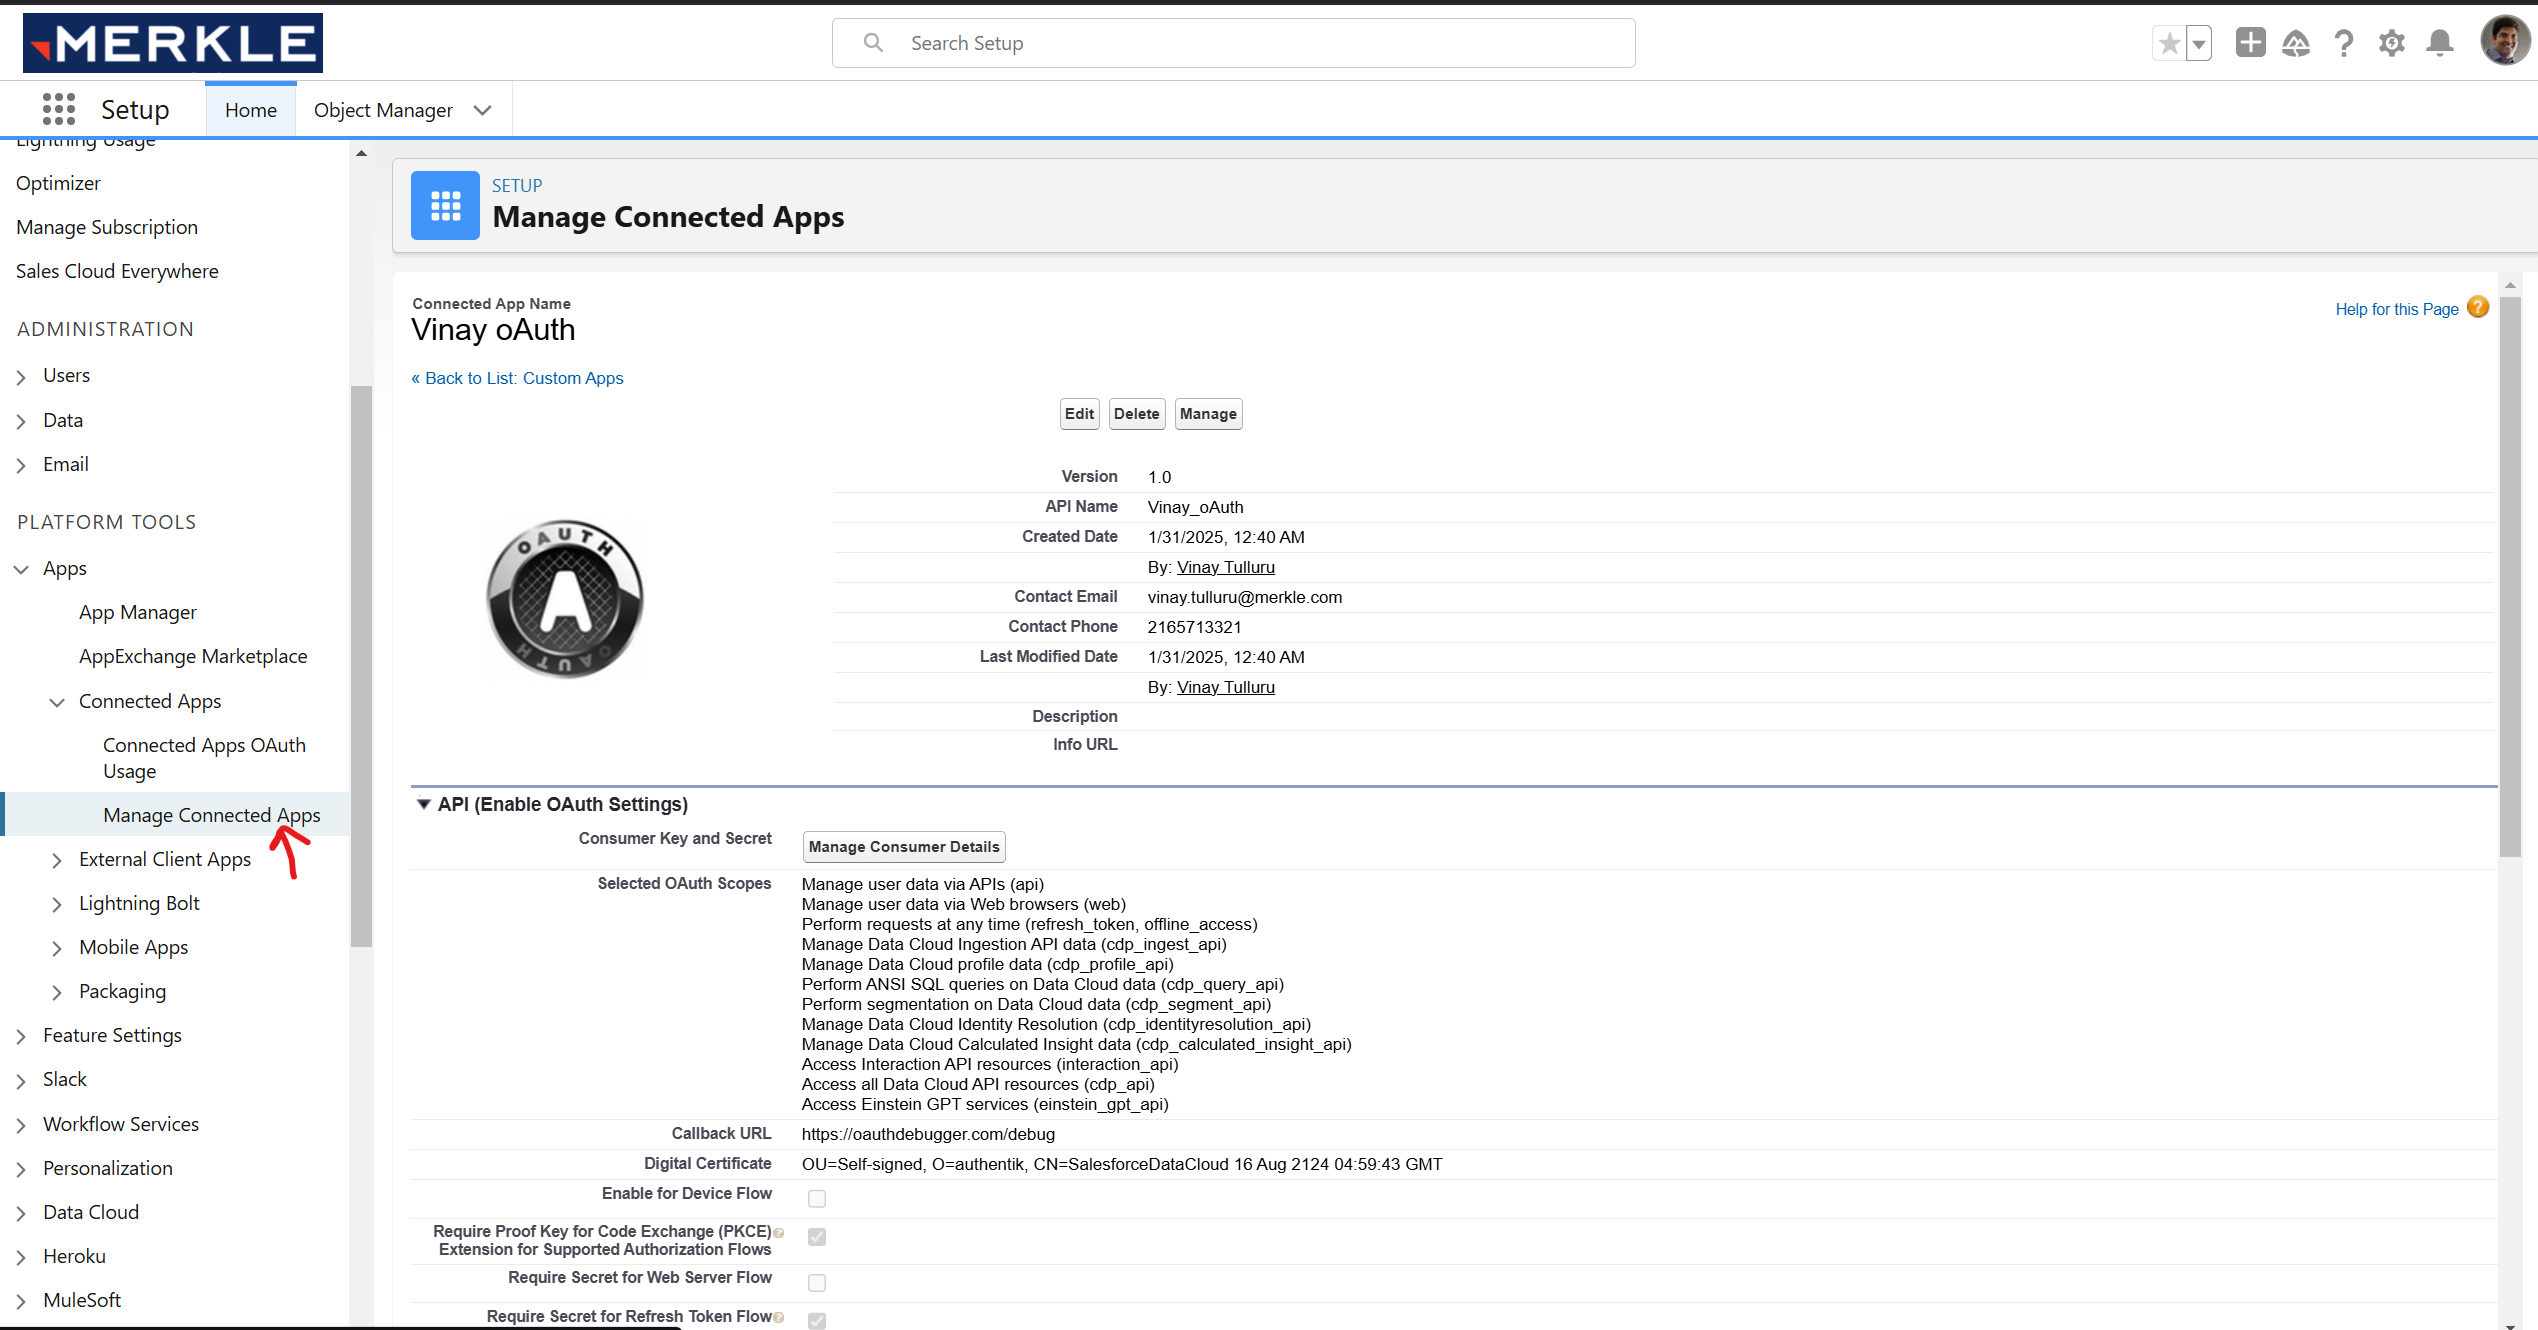Viewport: 2538px width, 1330px height.
Task: Open Last Modified By Vinay Tulluru link
Action: pos(1226,687)
